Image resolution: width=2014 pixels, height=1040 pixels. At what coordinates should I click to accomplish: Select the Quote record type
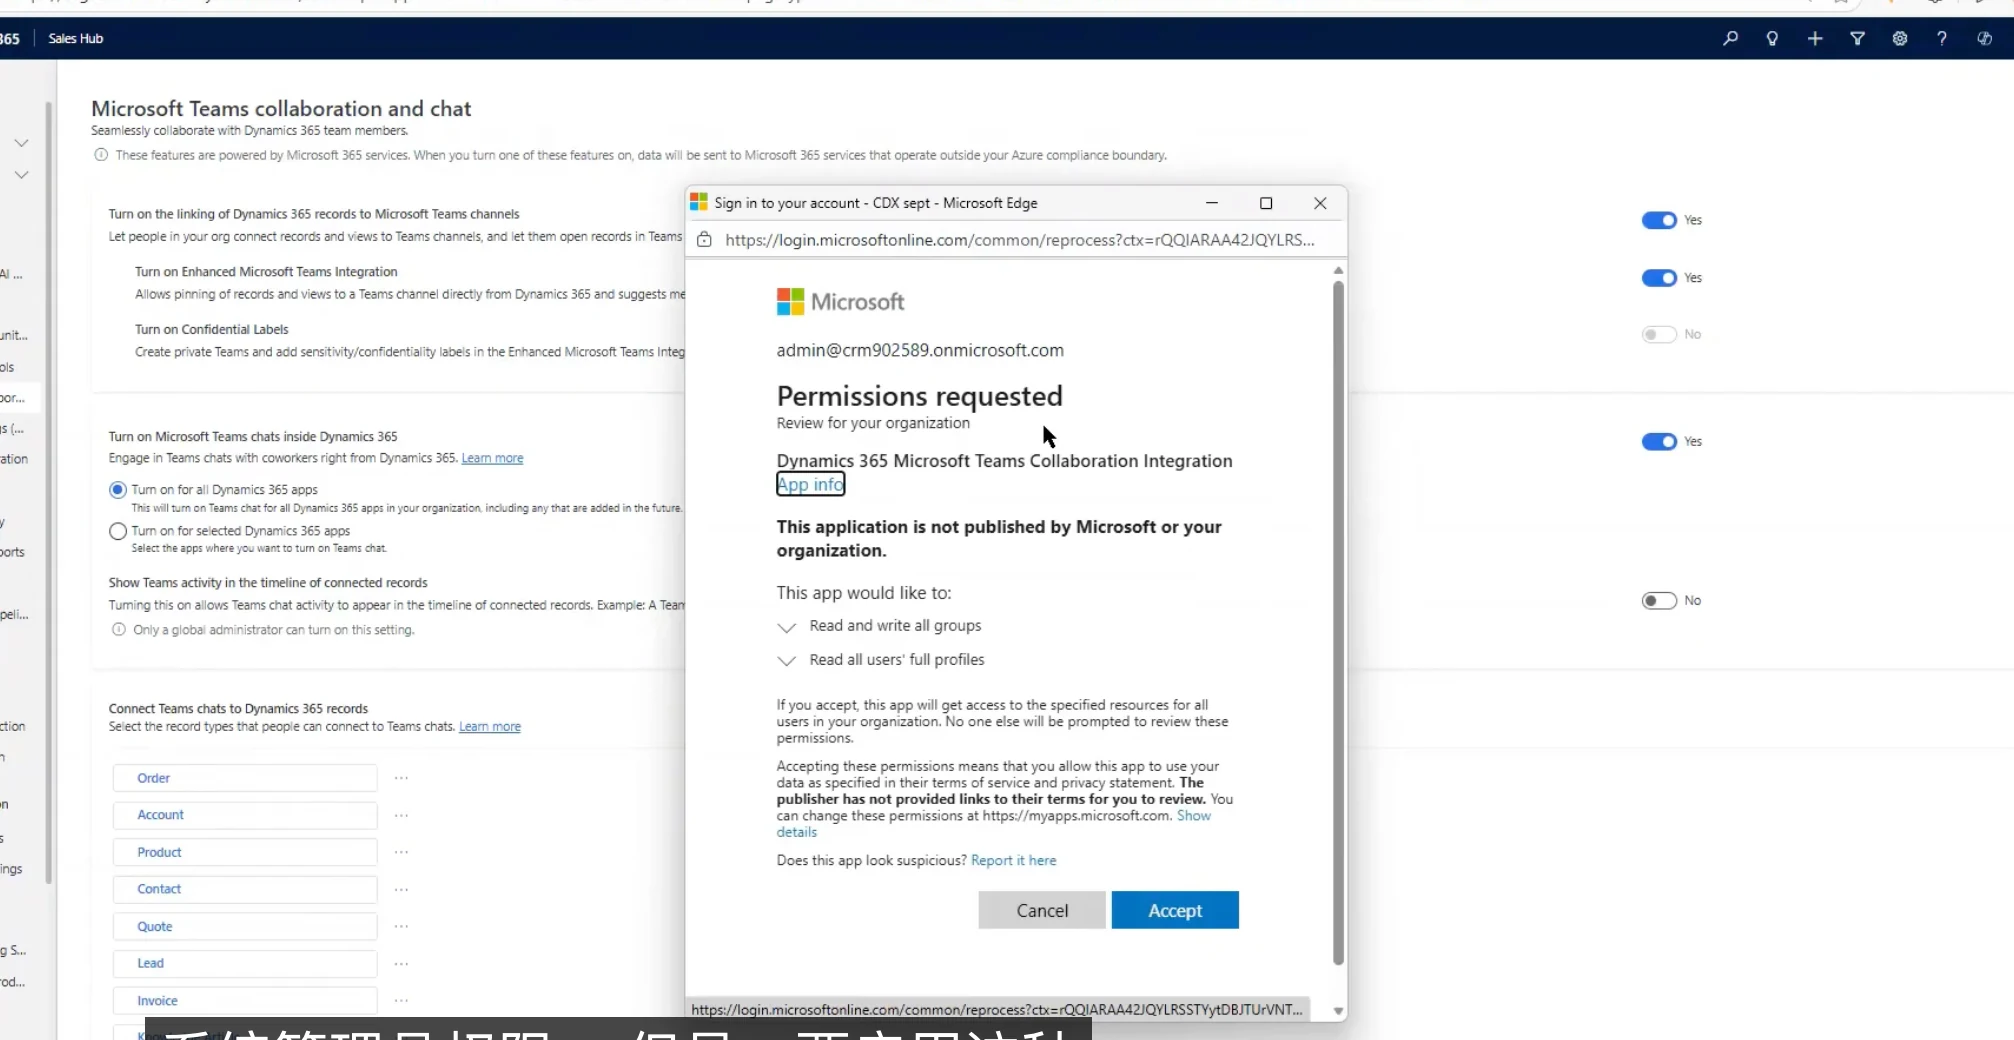pos(245,926)
